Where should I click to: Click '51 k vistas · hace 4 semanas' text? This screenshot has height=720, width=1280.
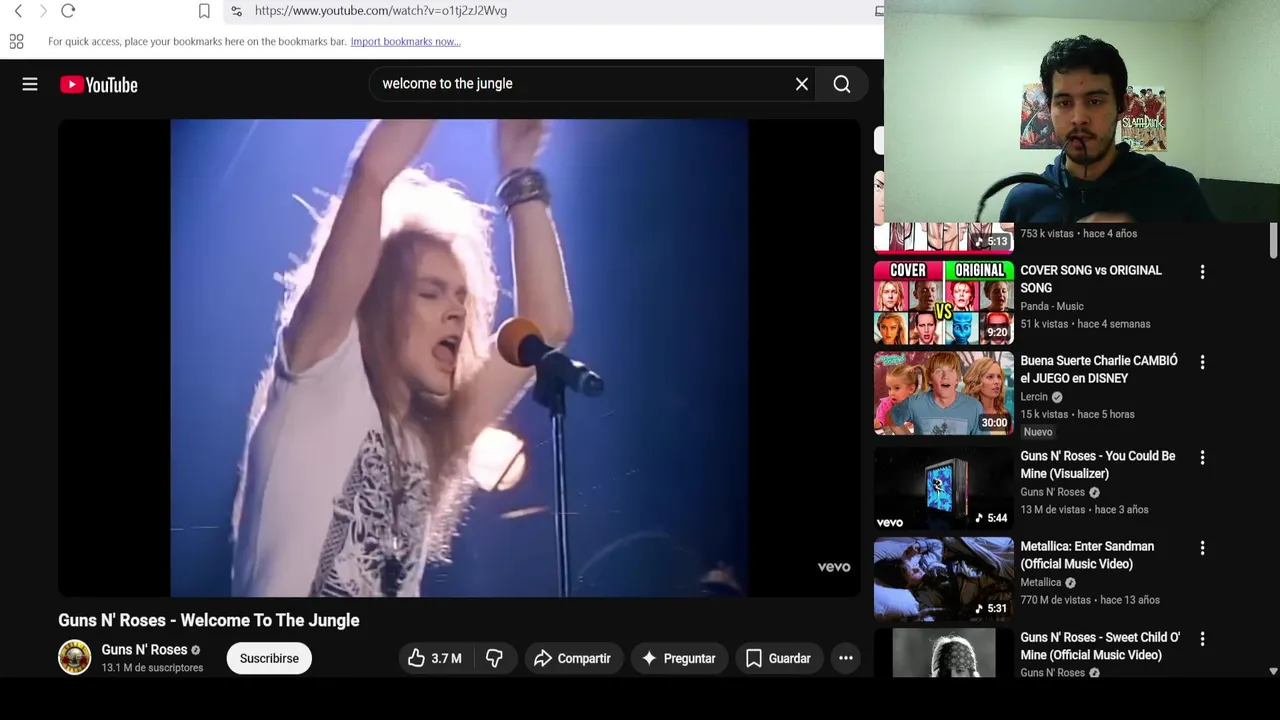pyautogui.click(x=1085, y=324)
